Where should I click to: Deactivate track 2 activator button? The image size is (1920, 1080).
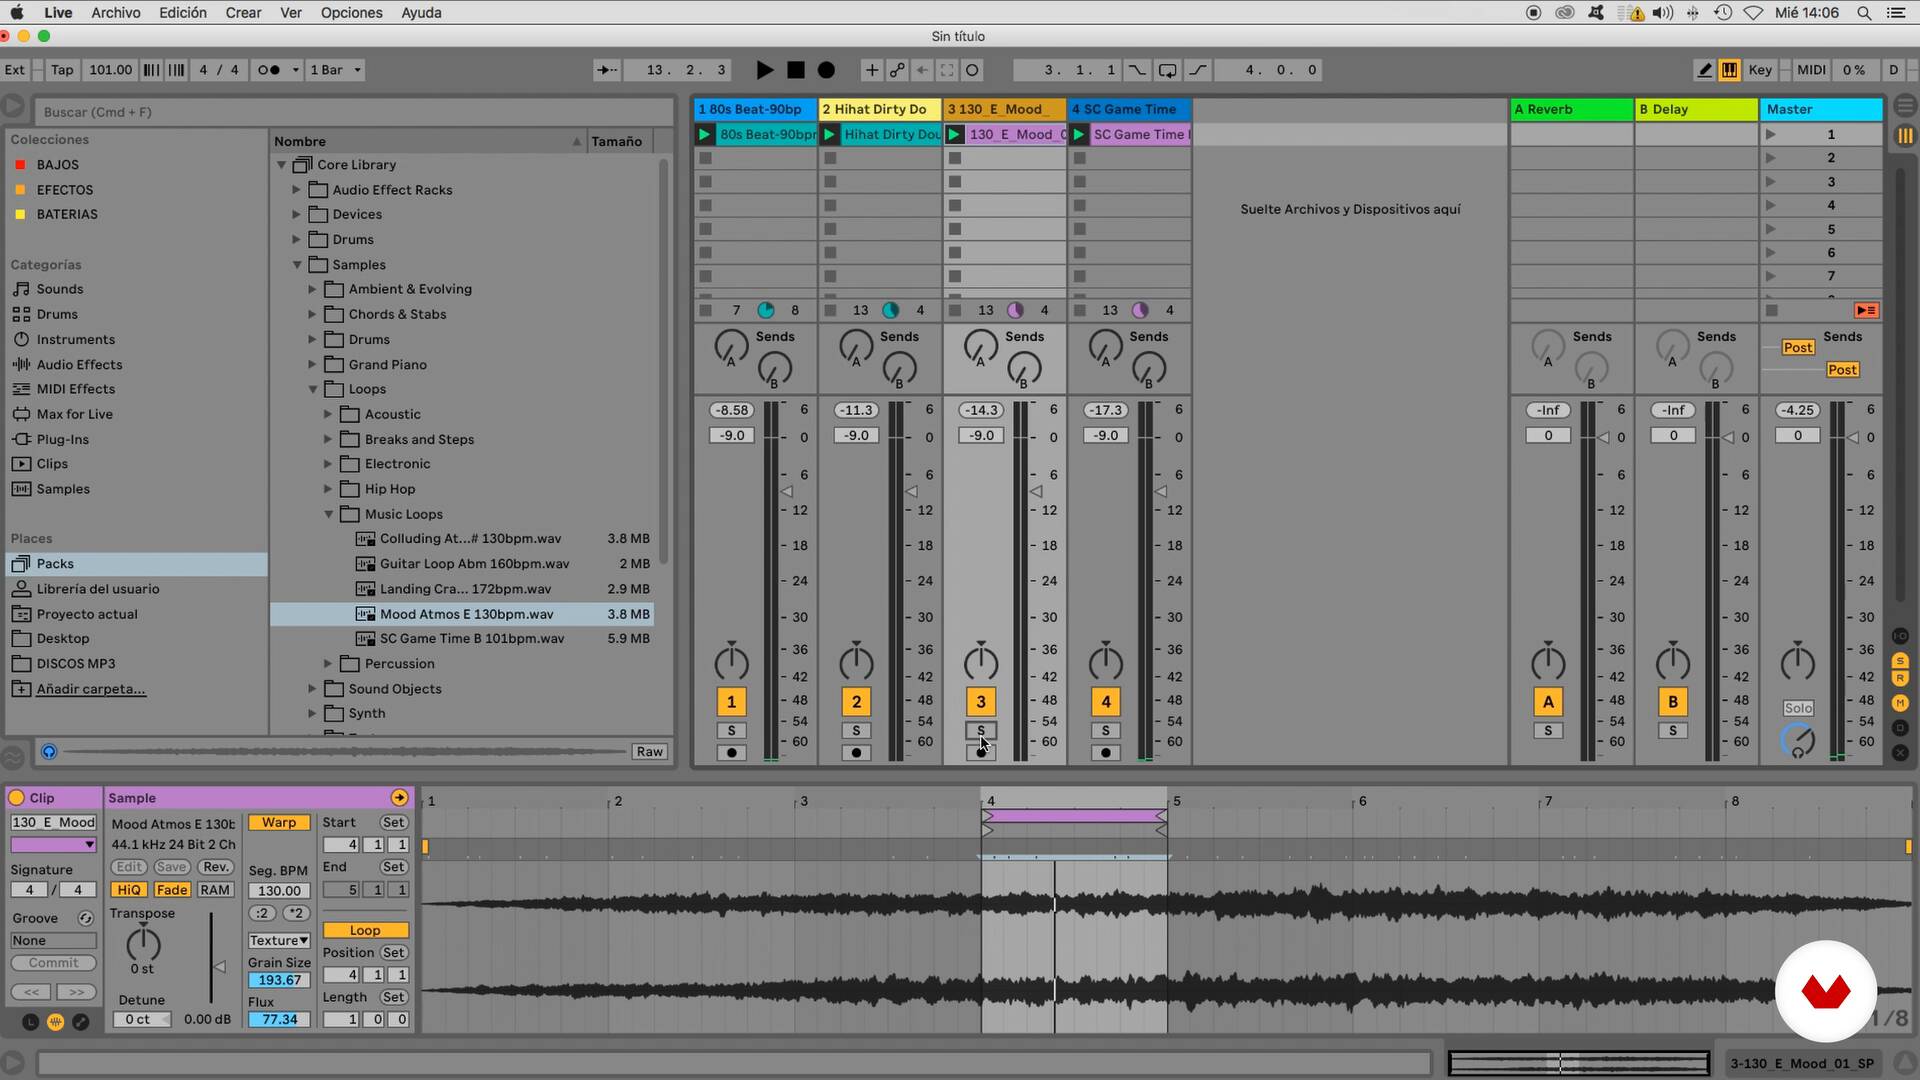pyautogui.click(x=856, y=702)
